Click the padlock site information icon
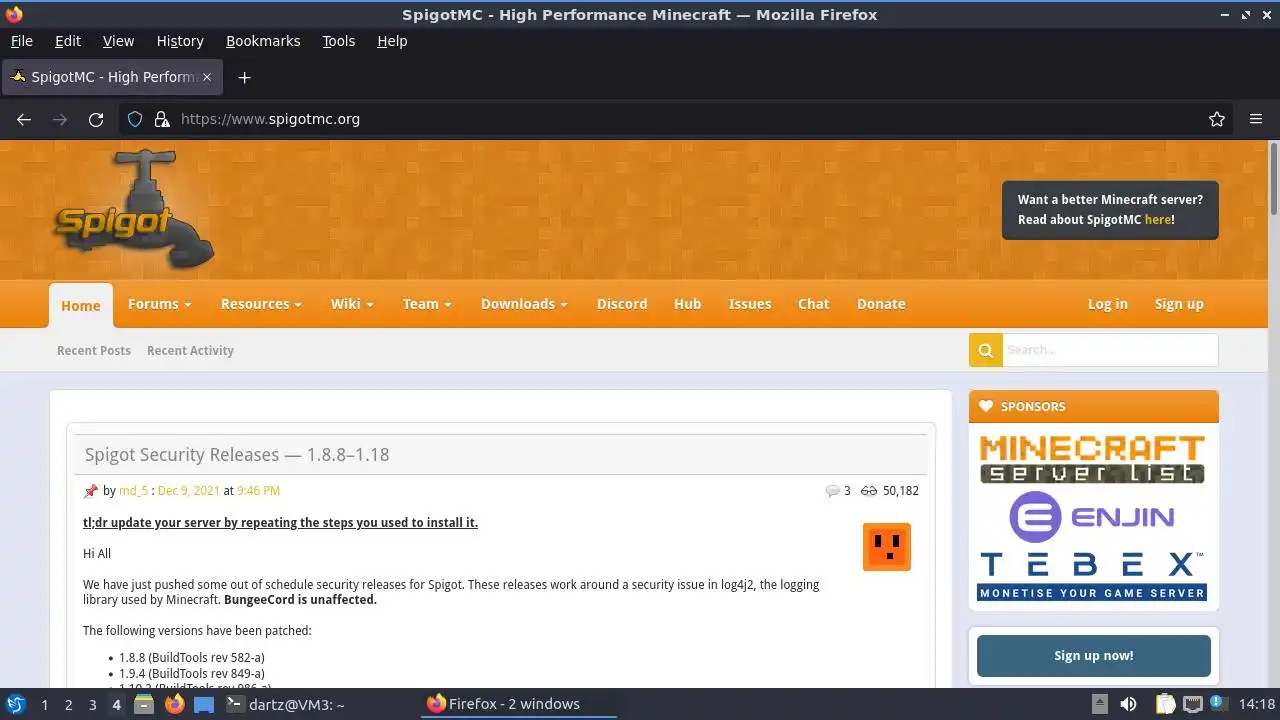1280x720 pixels. coord(161,119)
